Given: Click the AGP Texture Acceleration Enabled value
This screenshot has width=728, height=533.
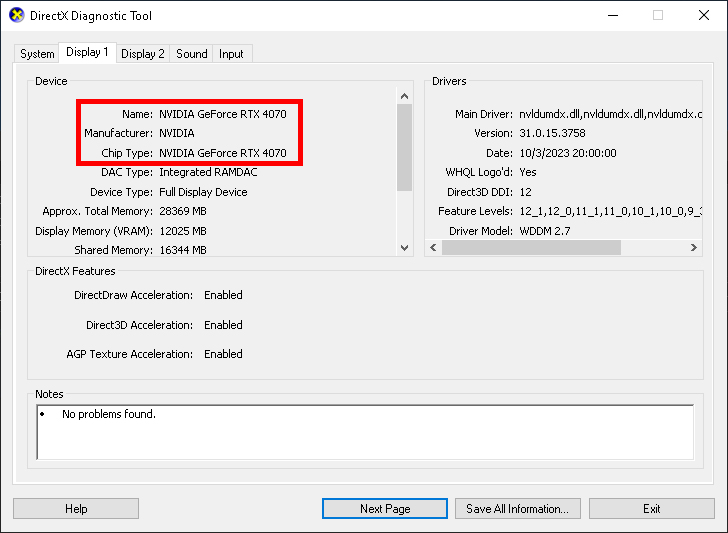Looking at the screenshot, I should (x=223, y=354).
